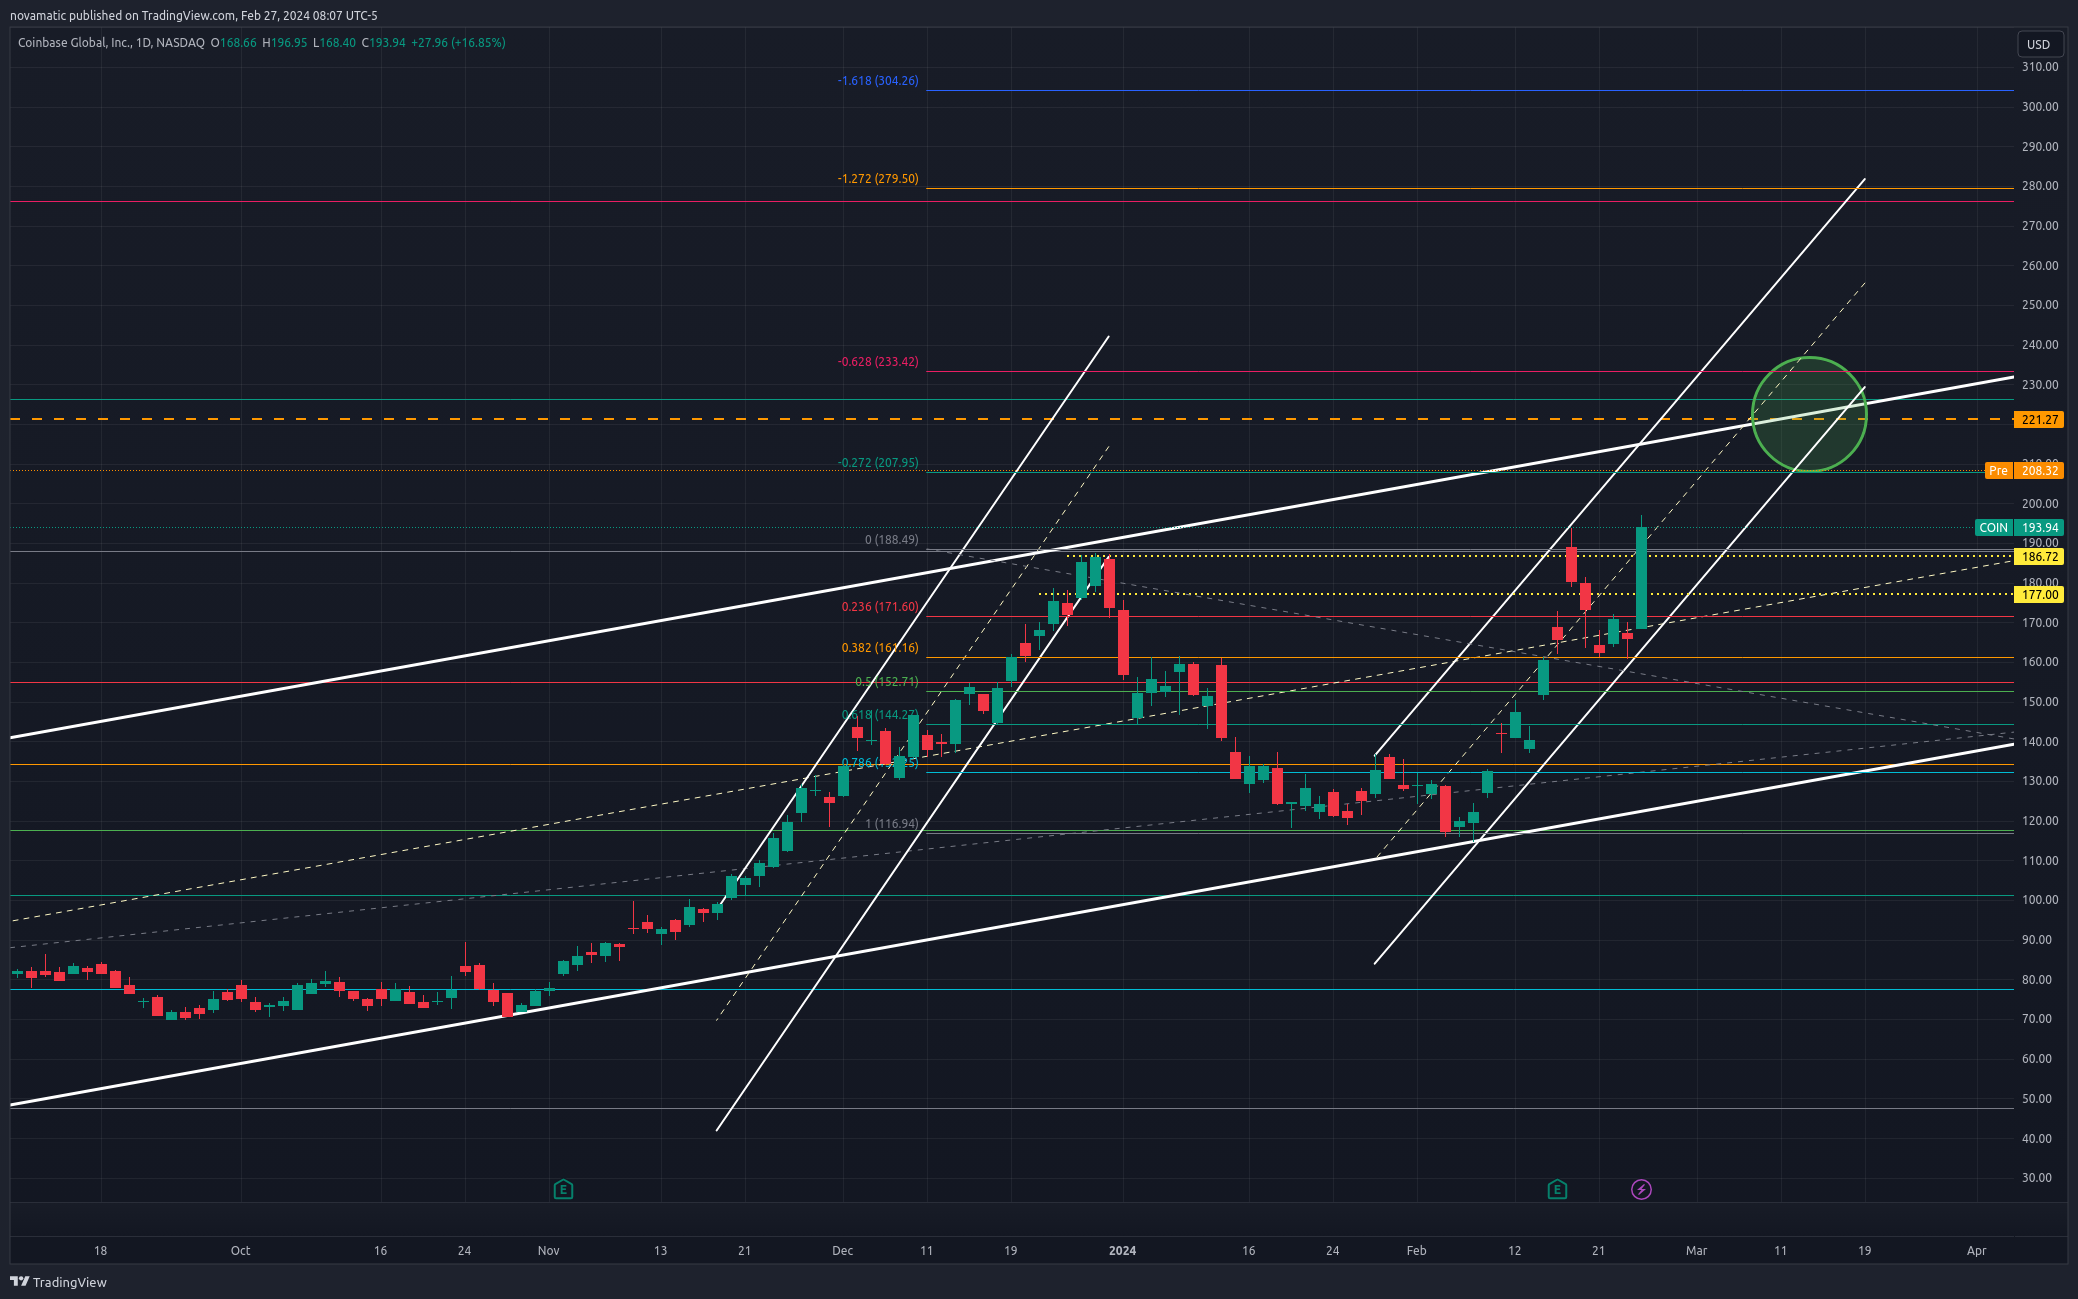Click the COIN 193.94 price label
The width and height of the screenshot is (2078, 1299).
point(2018,527)
